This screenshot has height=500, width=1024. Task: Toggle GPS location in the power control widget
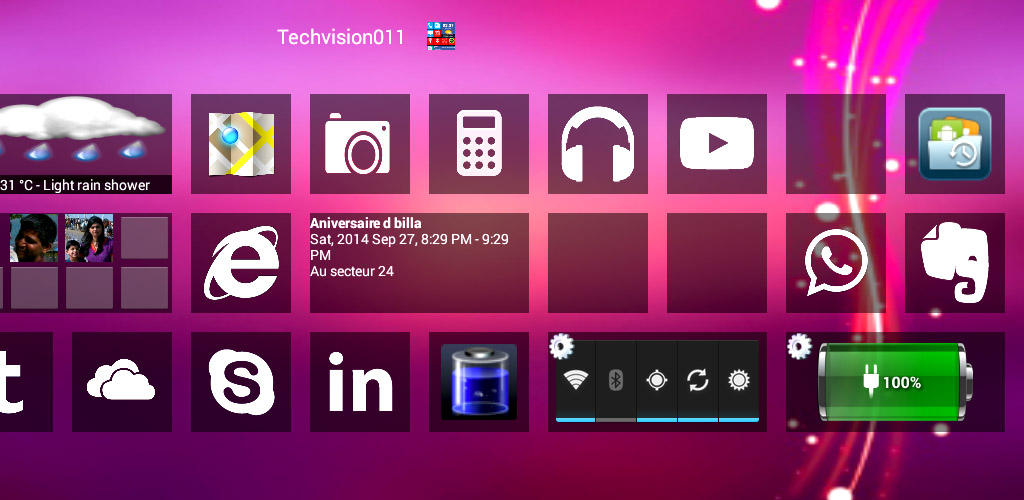[x=656, y=381]
